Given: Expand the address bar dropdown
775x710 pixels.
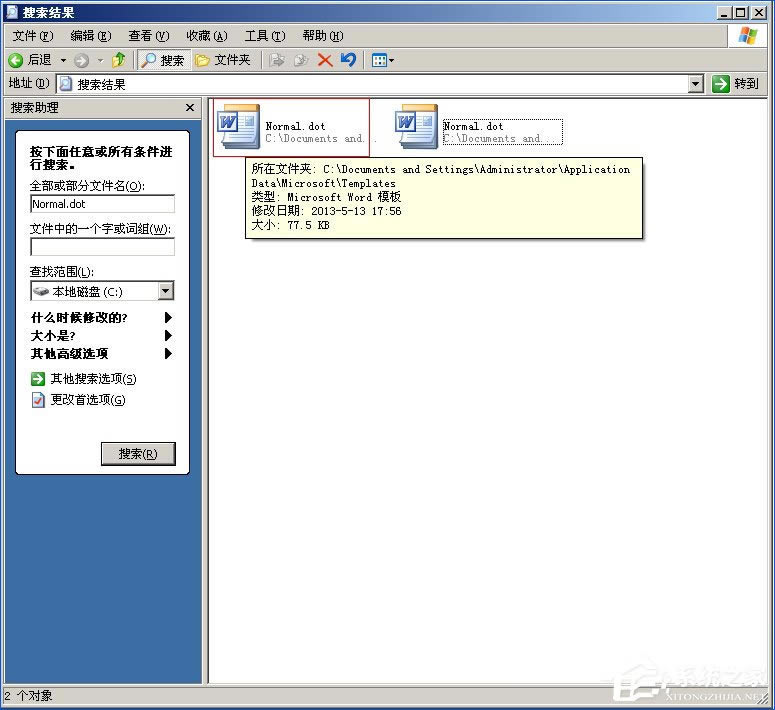Looking at the screenshot, I should click(695, 84).
